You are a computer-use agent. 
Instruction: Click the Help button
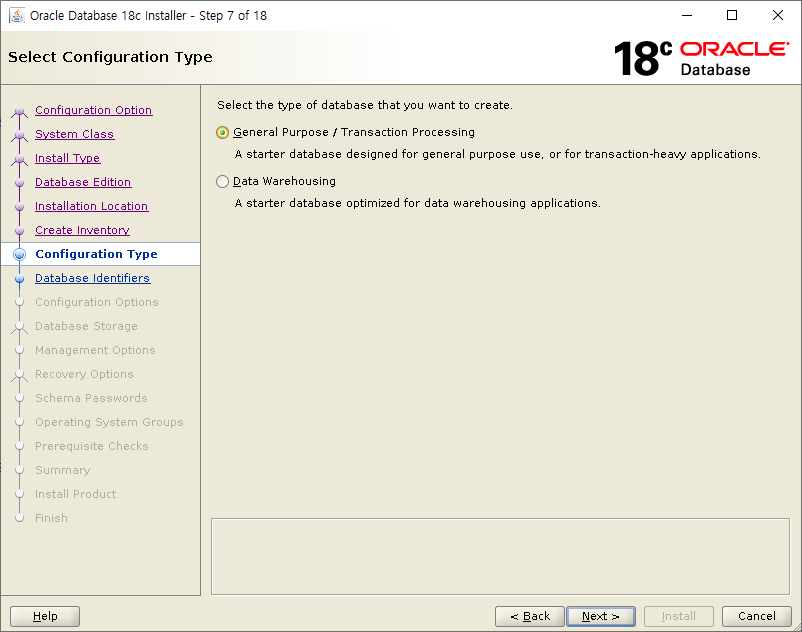tap(45, 616)
